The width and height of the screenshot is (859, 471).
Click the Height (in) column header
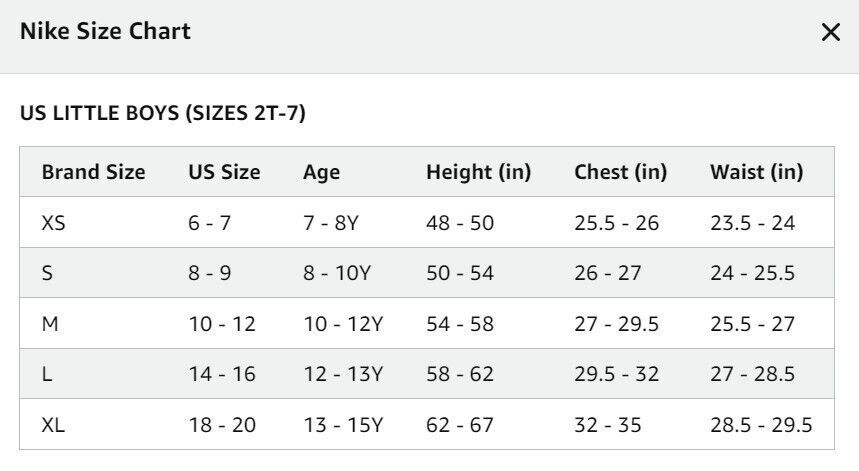tap(479, 173)
